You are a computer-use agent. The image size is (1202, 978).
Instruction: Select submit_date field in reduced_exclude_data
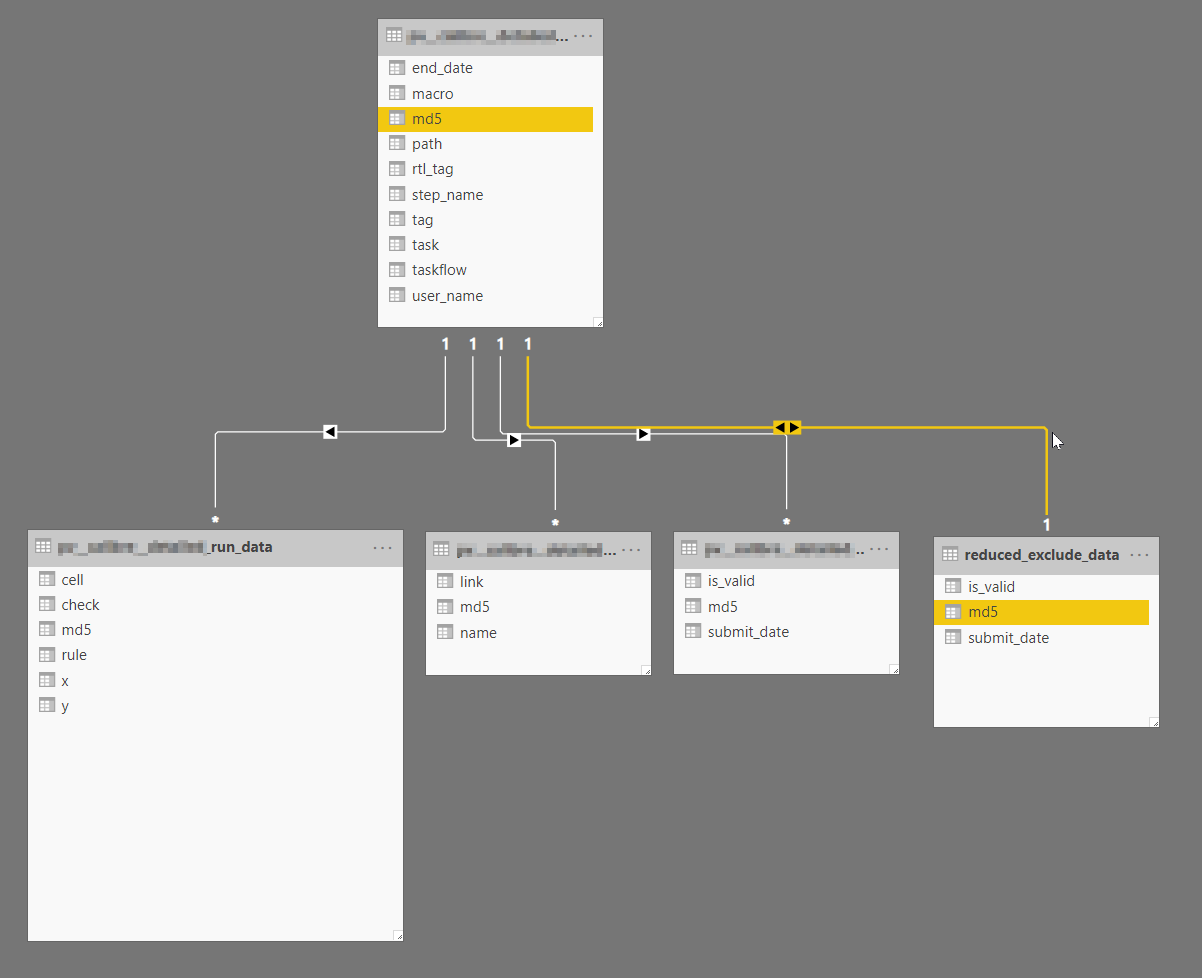point(1041,638)
